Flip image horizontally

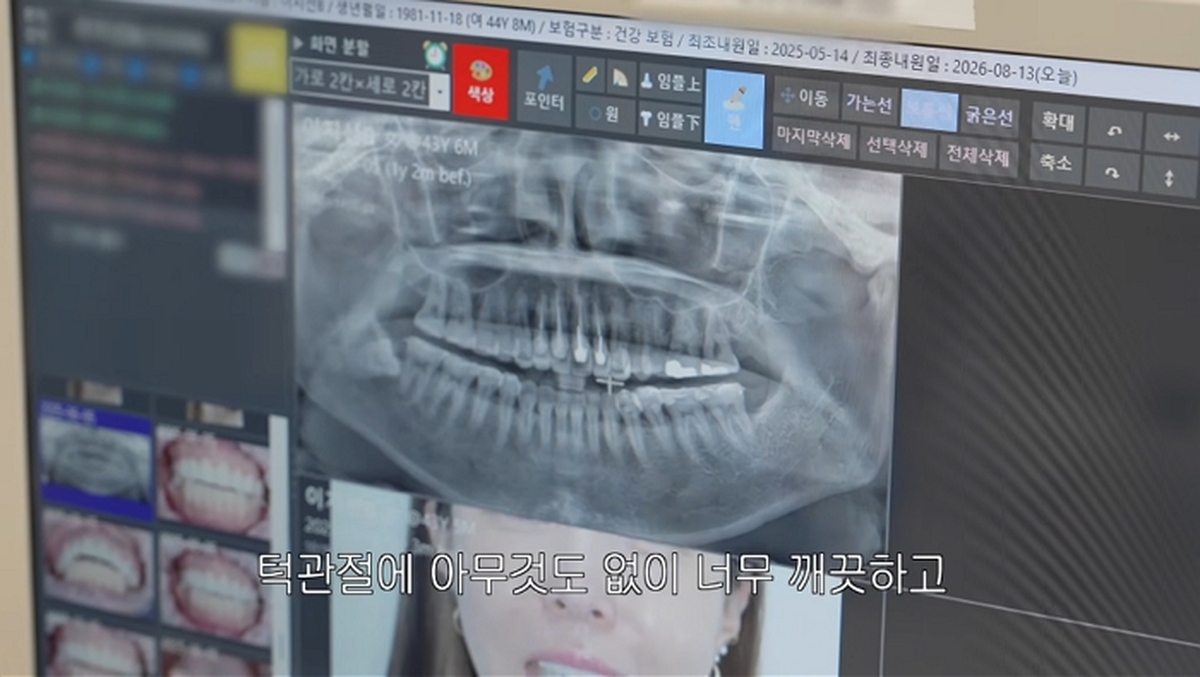(1172, 136)
